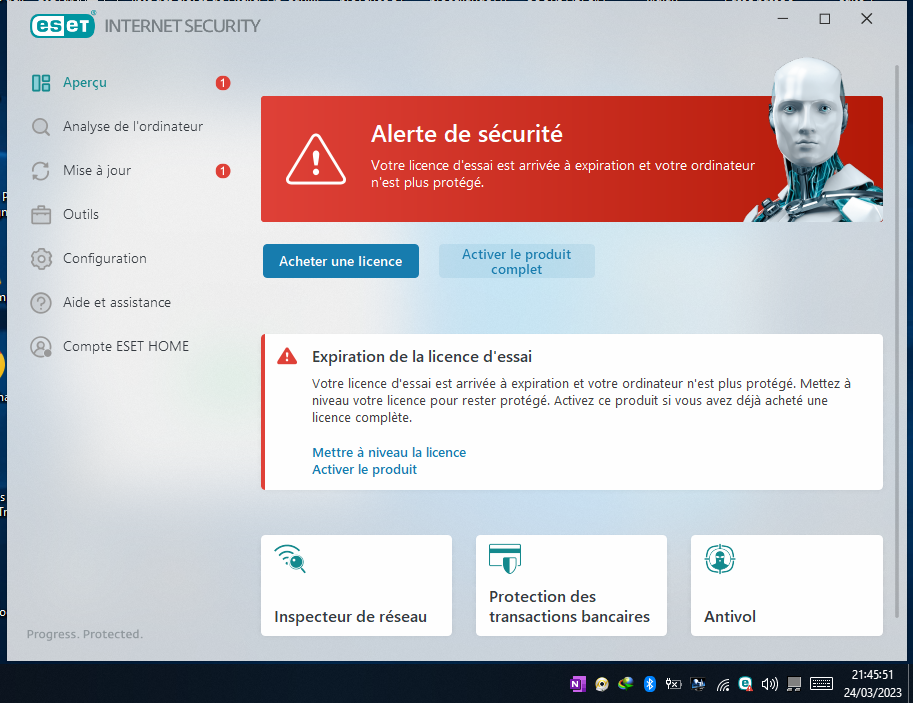Click the Expiration de la licence d'essai title
The image size is (915, 703).
pyautogui.click(x=422, y=356)
